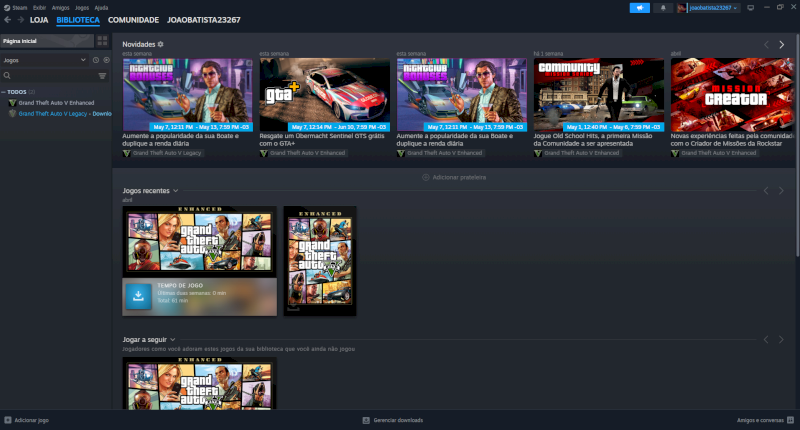Go to the LOJA tab
The image size is (800, 430).
39,20
